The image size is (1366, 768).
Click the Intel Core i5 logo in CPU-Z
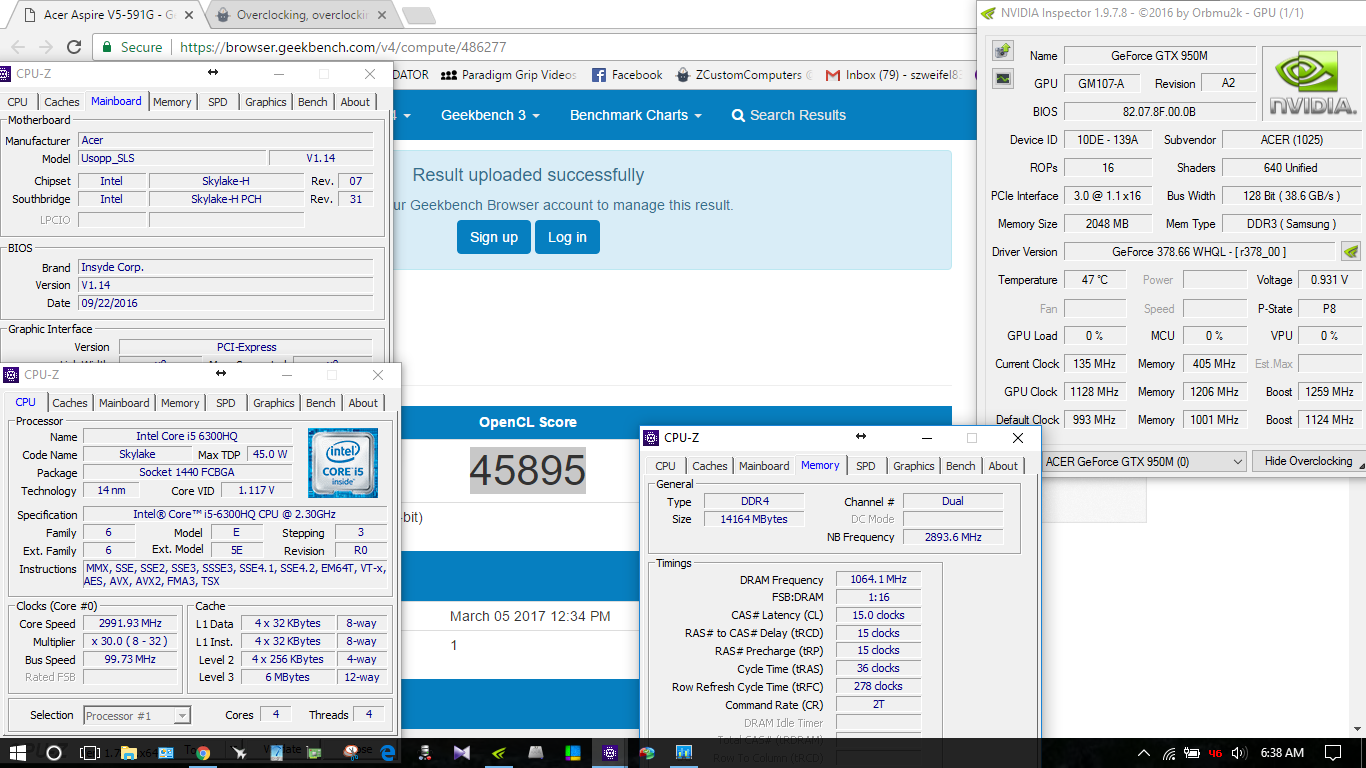pyautogui.click(x=343, y=463)
